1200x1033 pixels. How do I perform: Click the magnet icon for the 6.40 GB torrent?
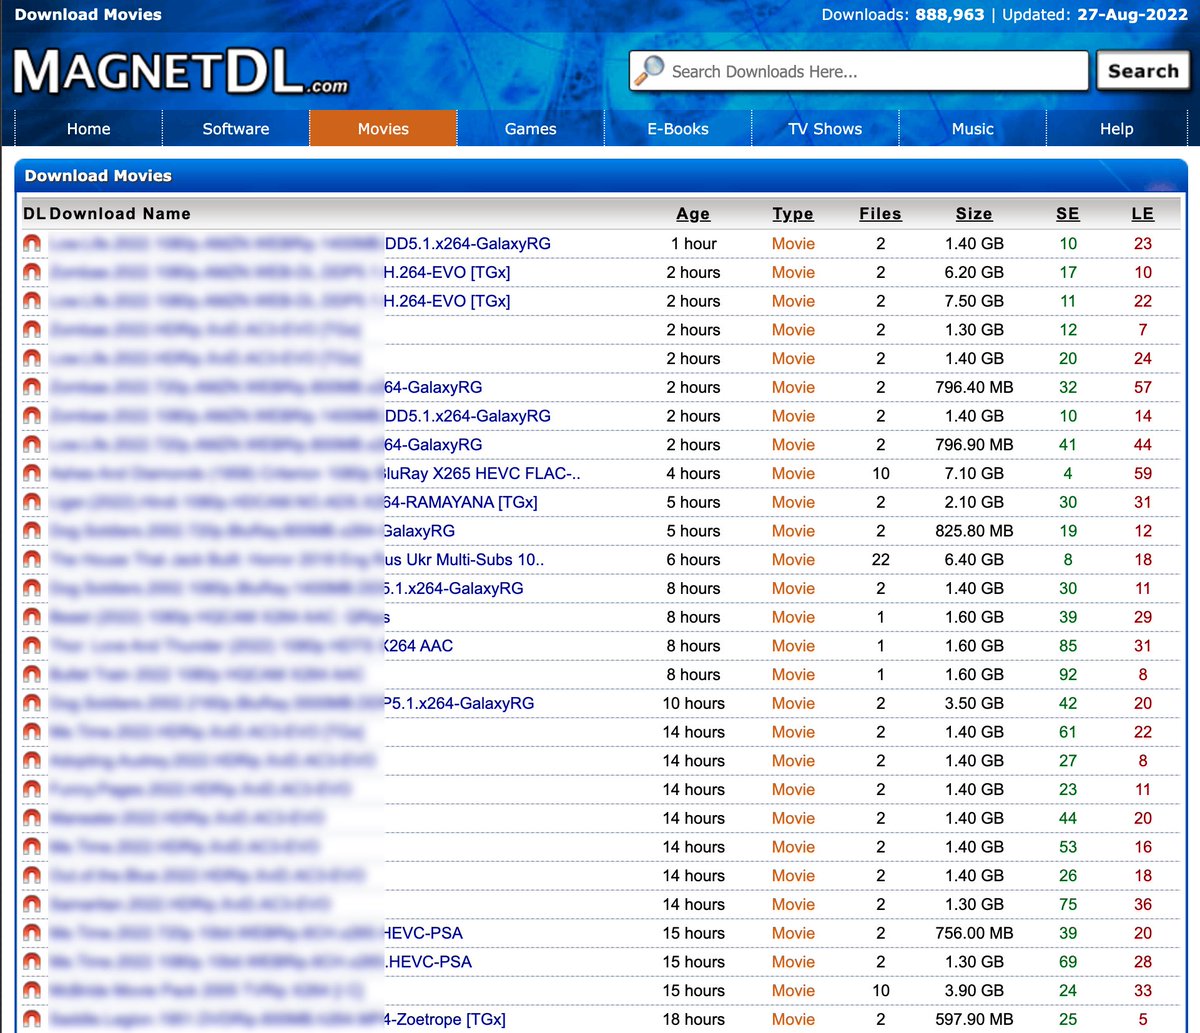click(32, 560)
